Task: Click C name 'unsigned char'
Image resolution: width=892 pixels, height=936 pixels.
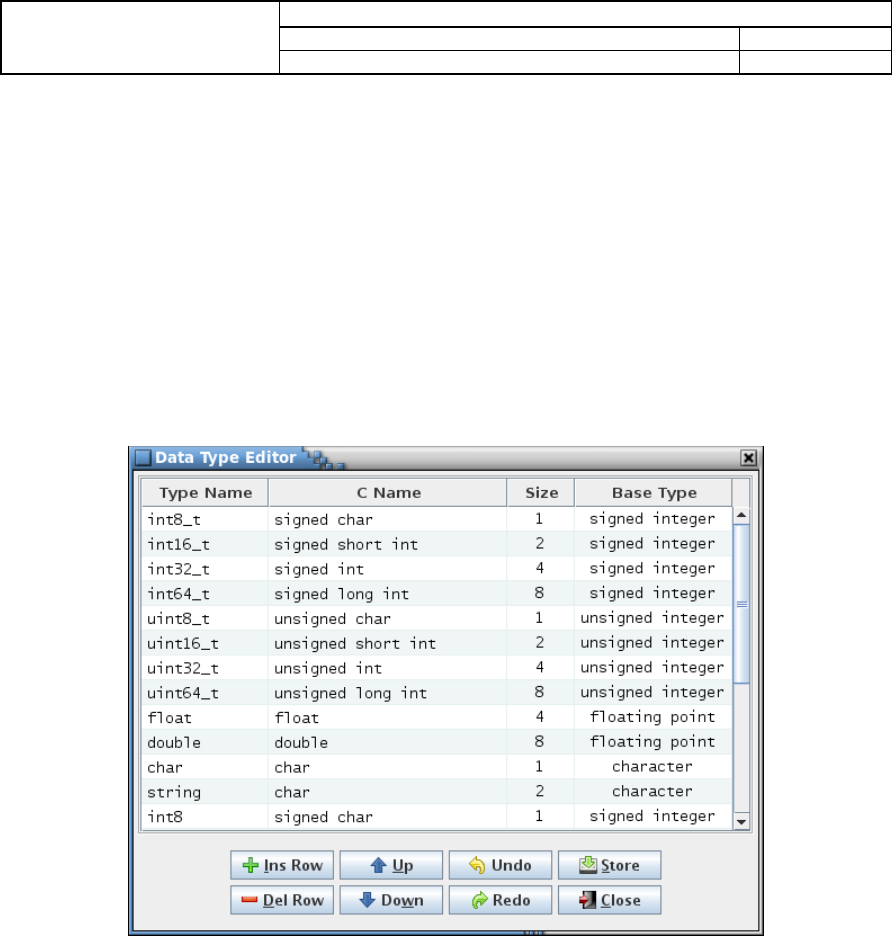Action: coord(388,618)
